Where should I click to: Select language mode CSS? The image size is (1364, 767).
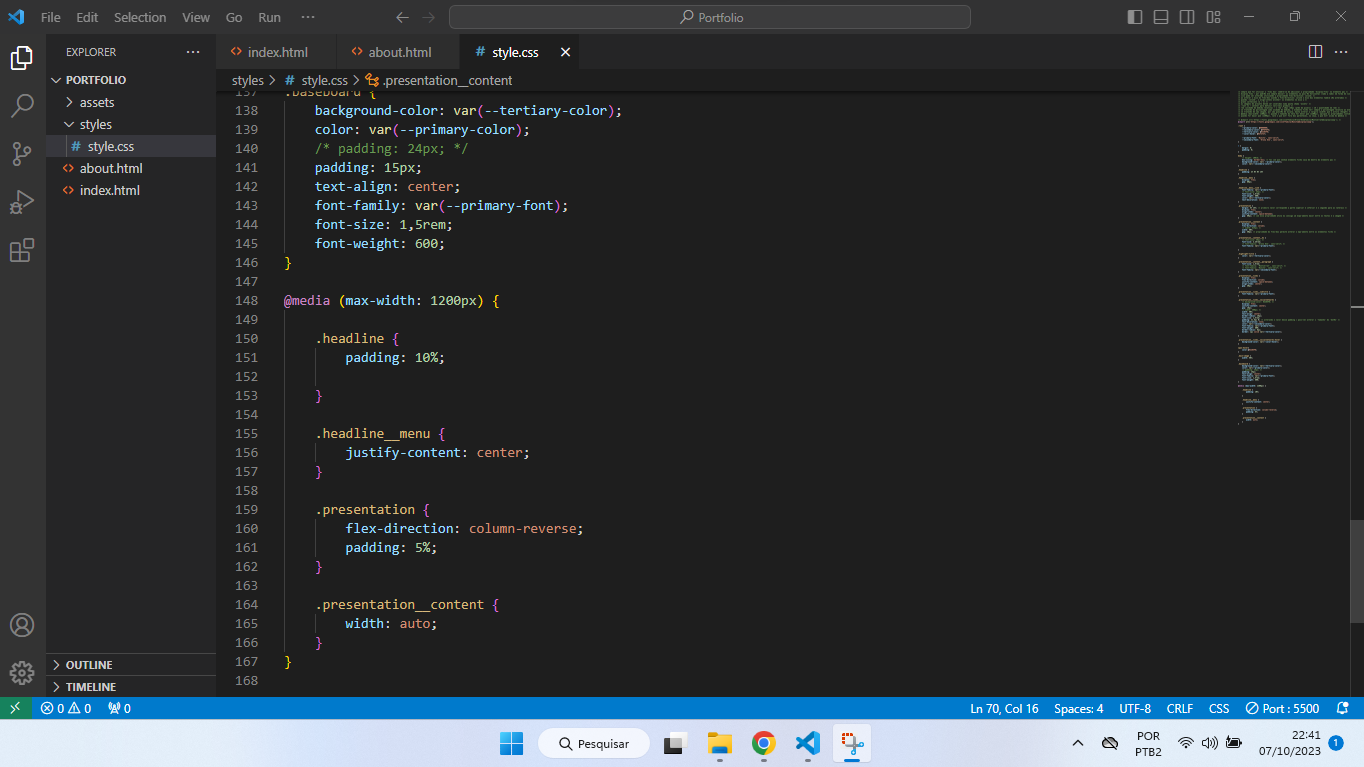pyautogui.click(x=1219, y=708)
